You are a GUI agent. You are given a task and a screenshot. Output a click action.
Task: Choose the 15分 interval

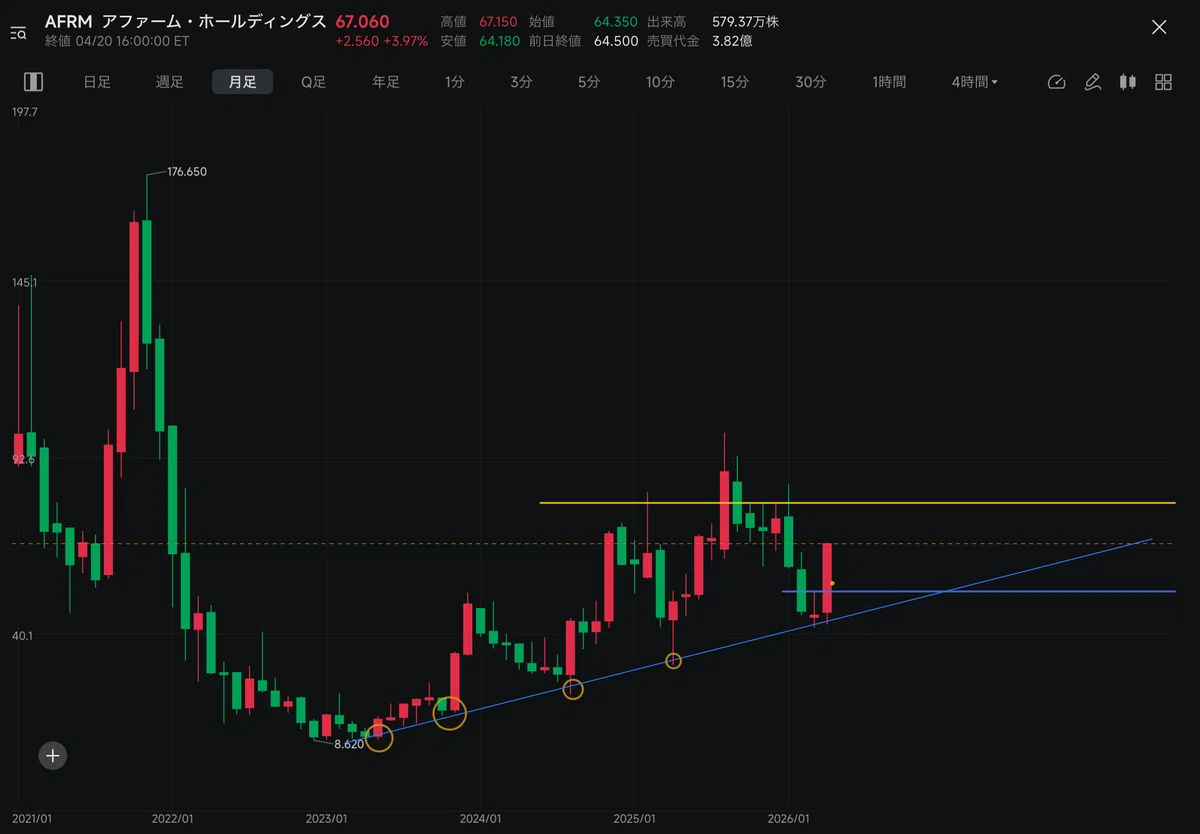(735, 82)
